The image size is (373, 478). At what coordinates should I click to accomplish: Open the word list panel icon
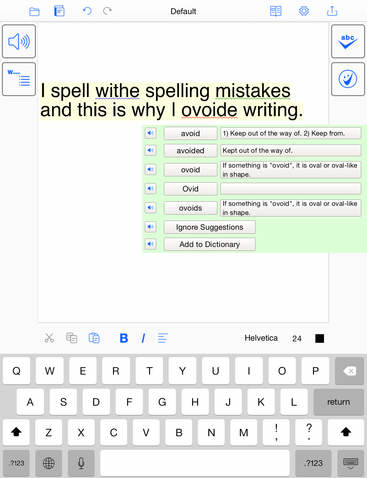(19, 79)
